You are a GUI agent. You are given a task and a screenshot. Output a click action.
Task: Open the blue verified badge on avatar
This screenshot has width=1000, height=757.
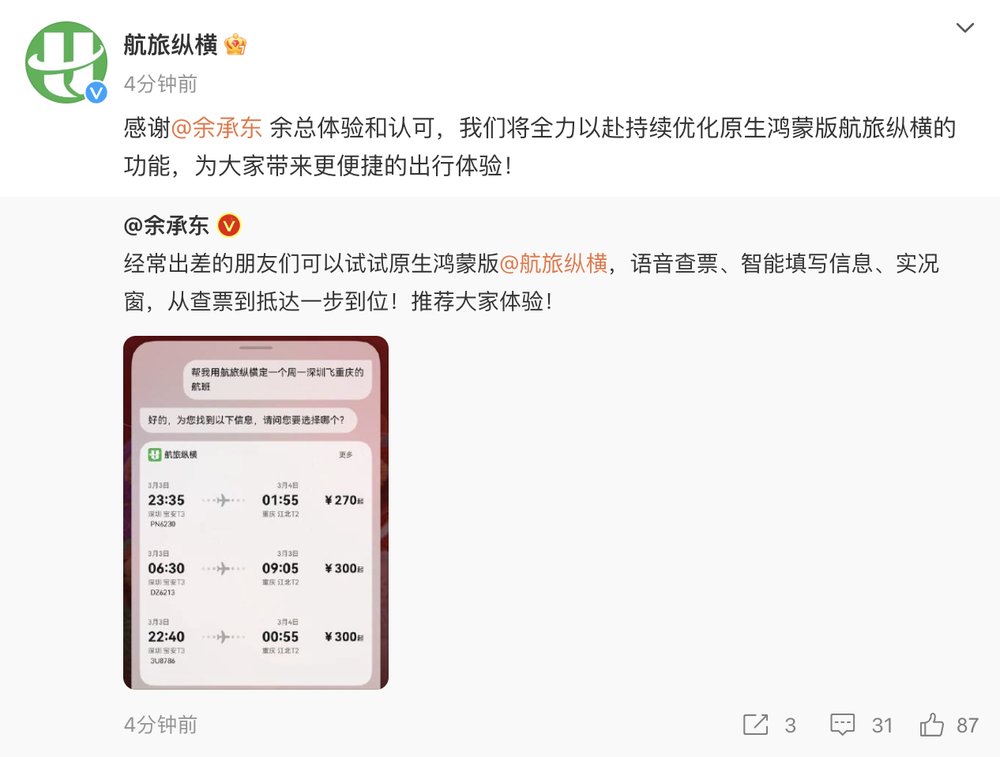[x=96, y=93]
